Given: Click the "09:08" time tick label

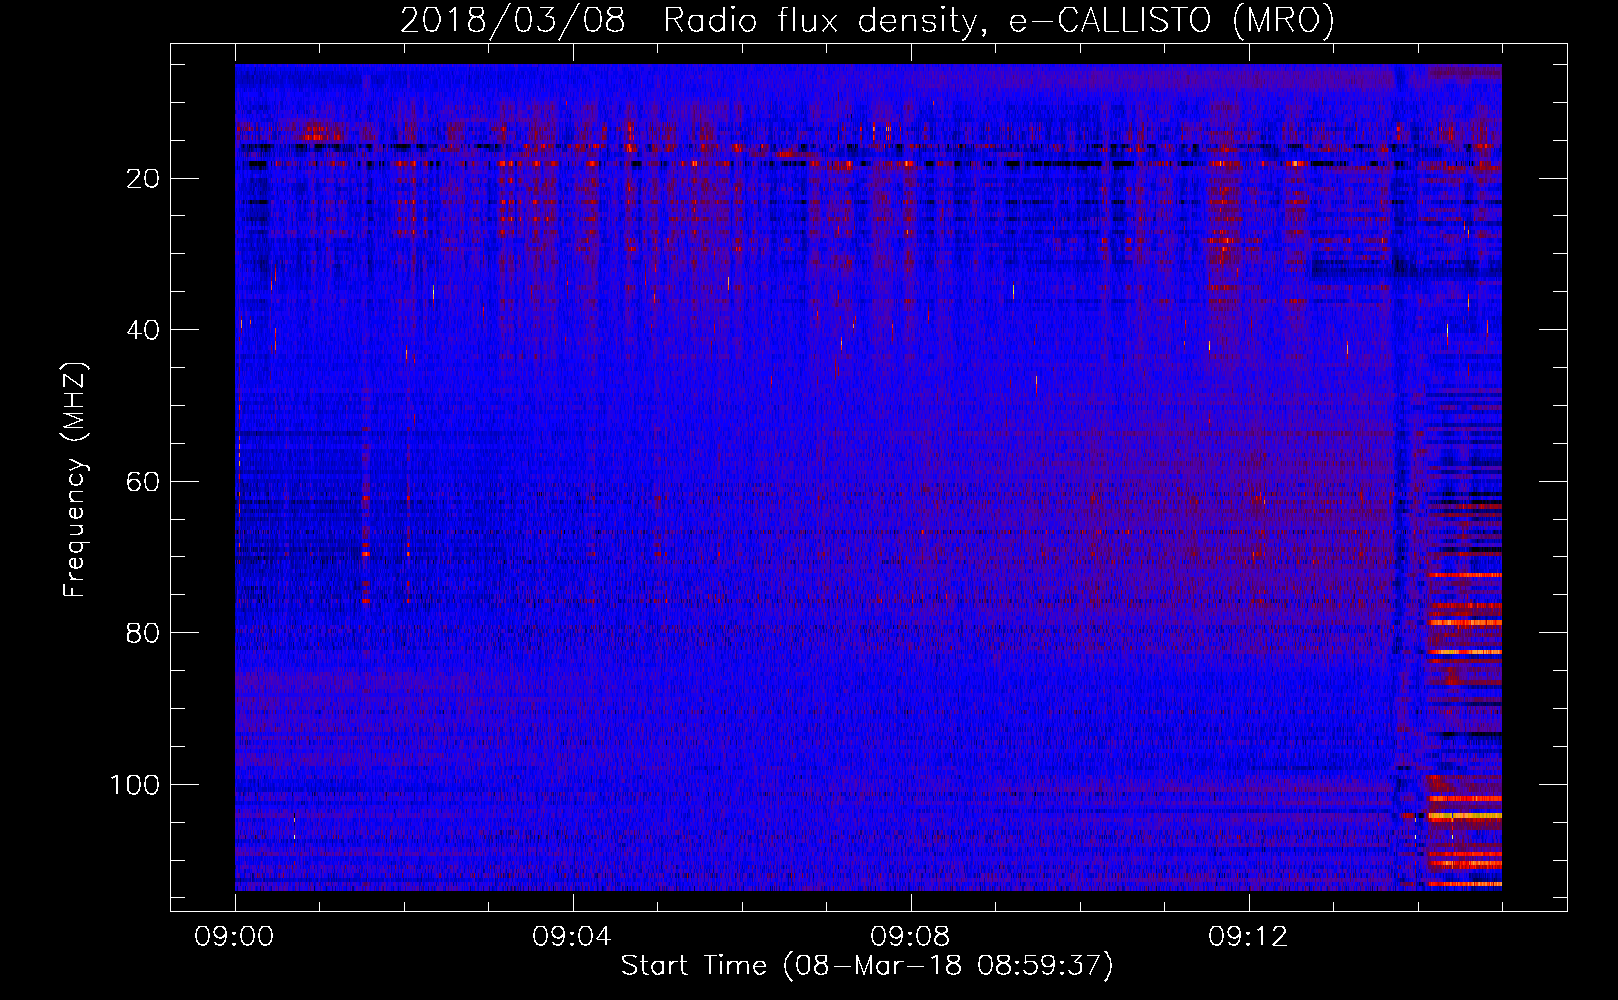Looking at the screenshot, I should pos(910,937).
